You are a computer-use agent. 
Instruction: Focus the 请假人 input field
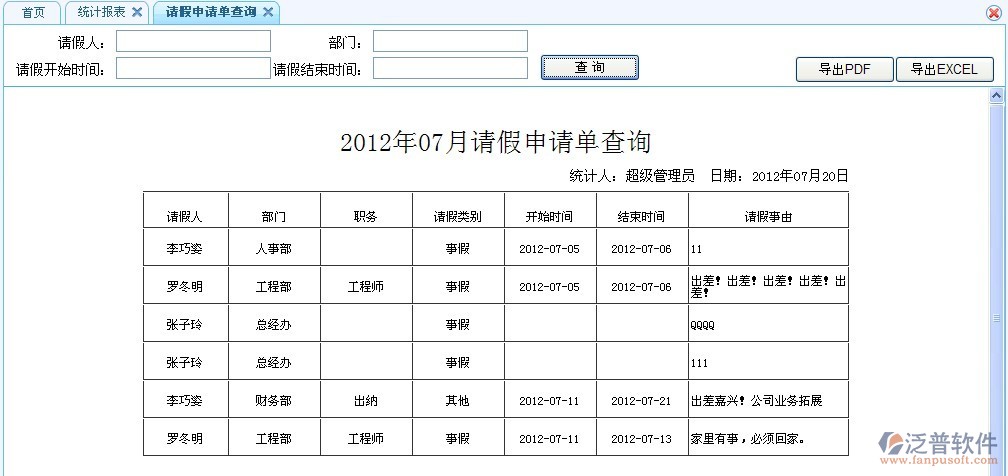pos(194,41)
